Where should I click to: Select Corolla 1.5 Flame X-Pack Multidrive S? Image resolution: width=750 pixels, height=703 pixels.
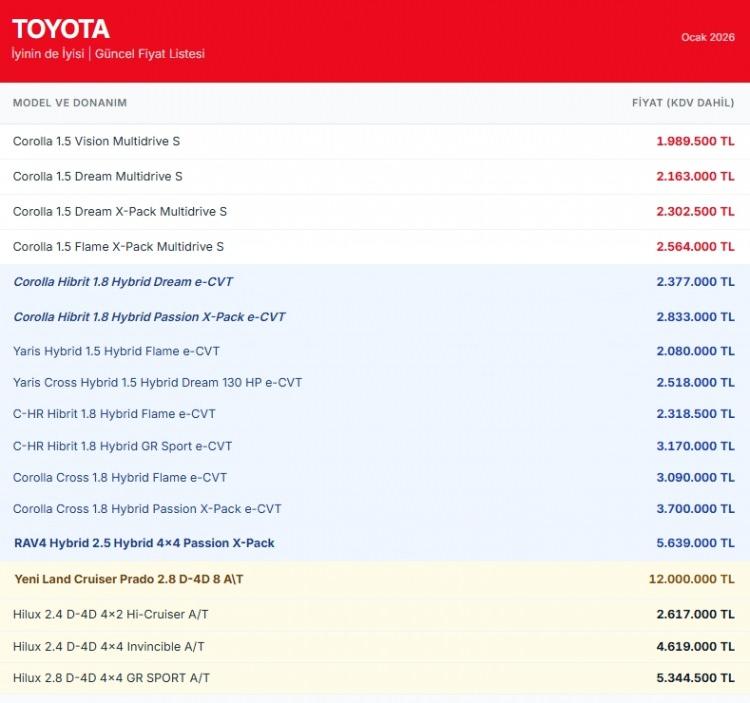(x=118, y=247)
